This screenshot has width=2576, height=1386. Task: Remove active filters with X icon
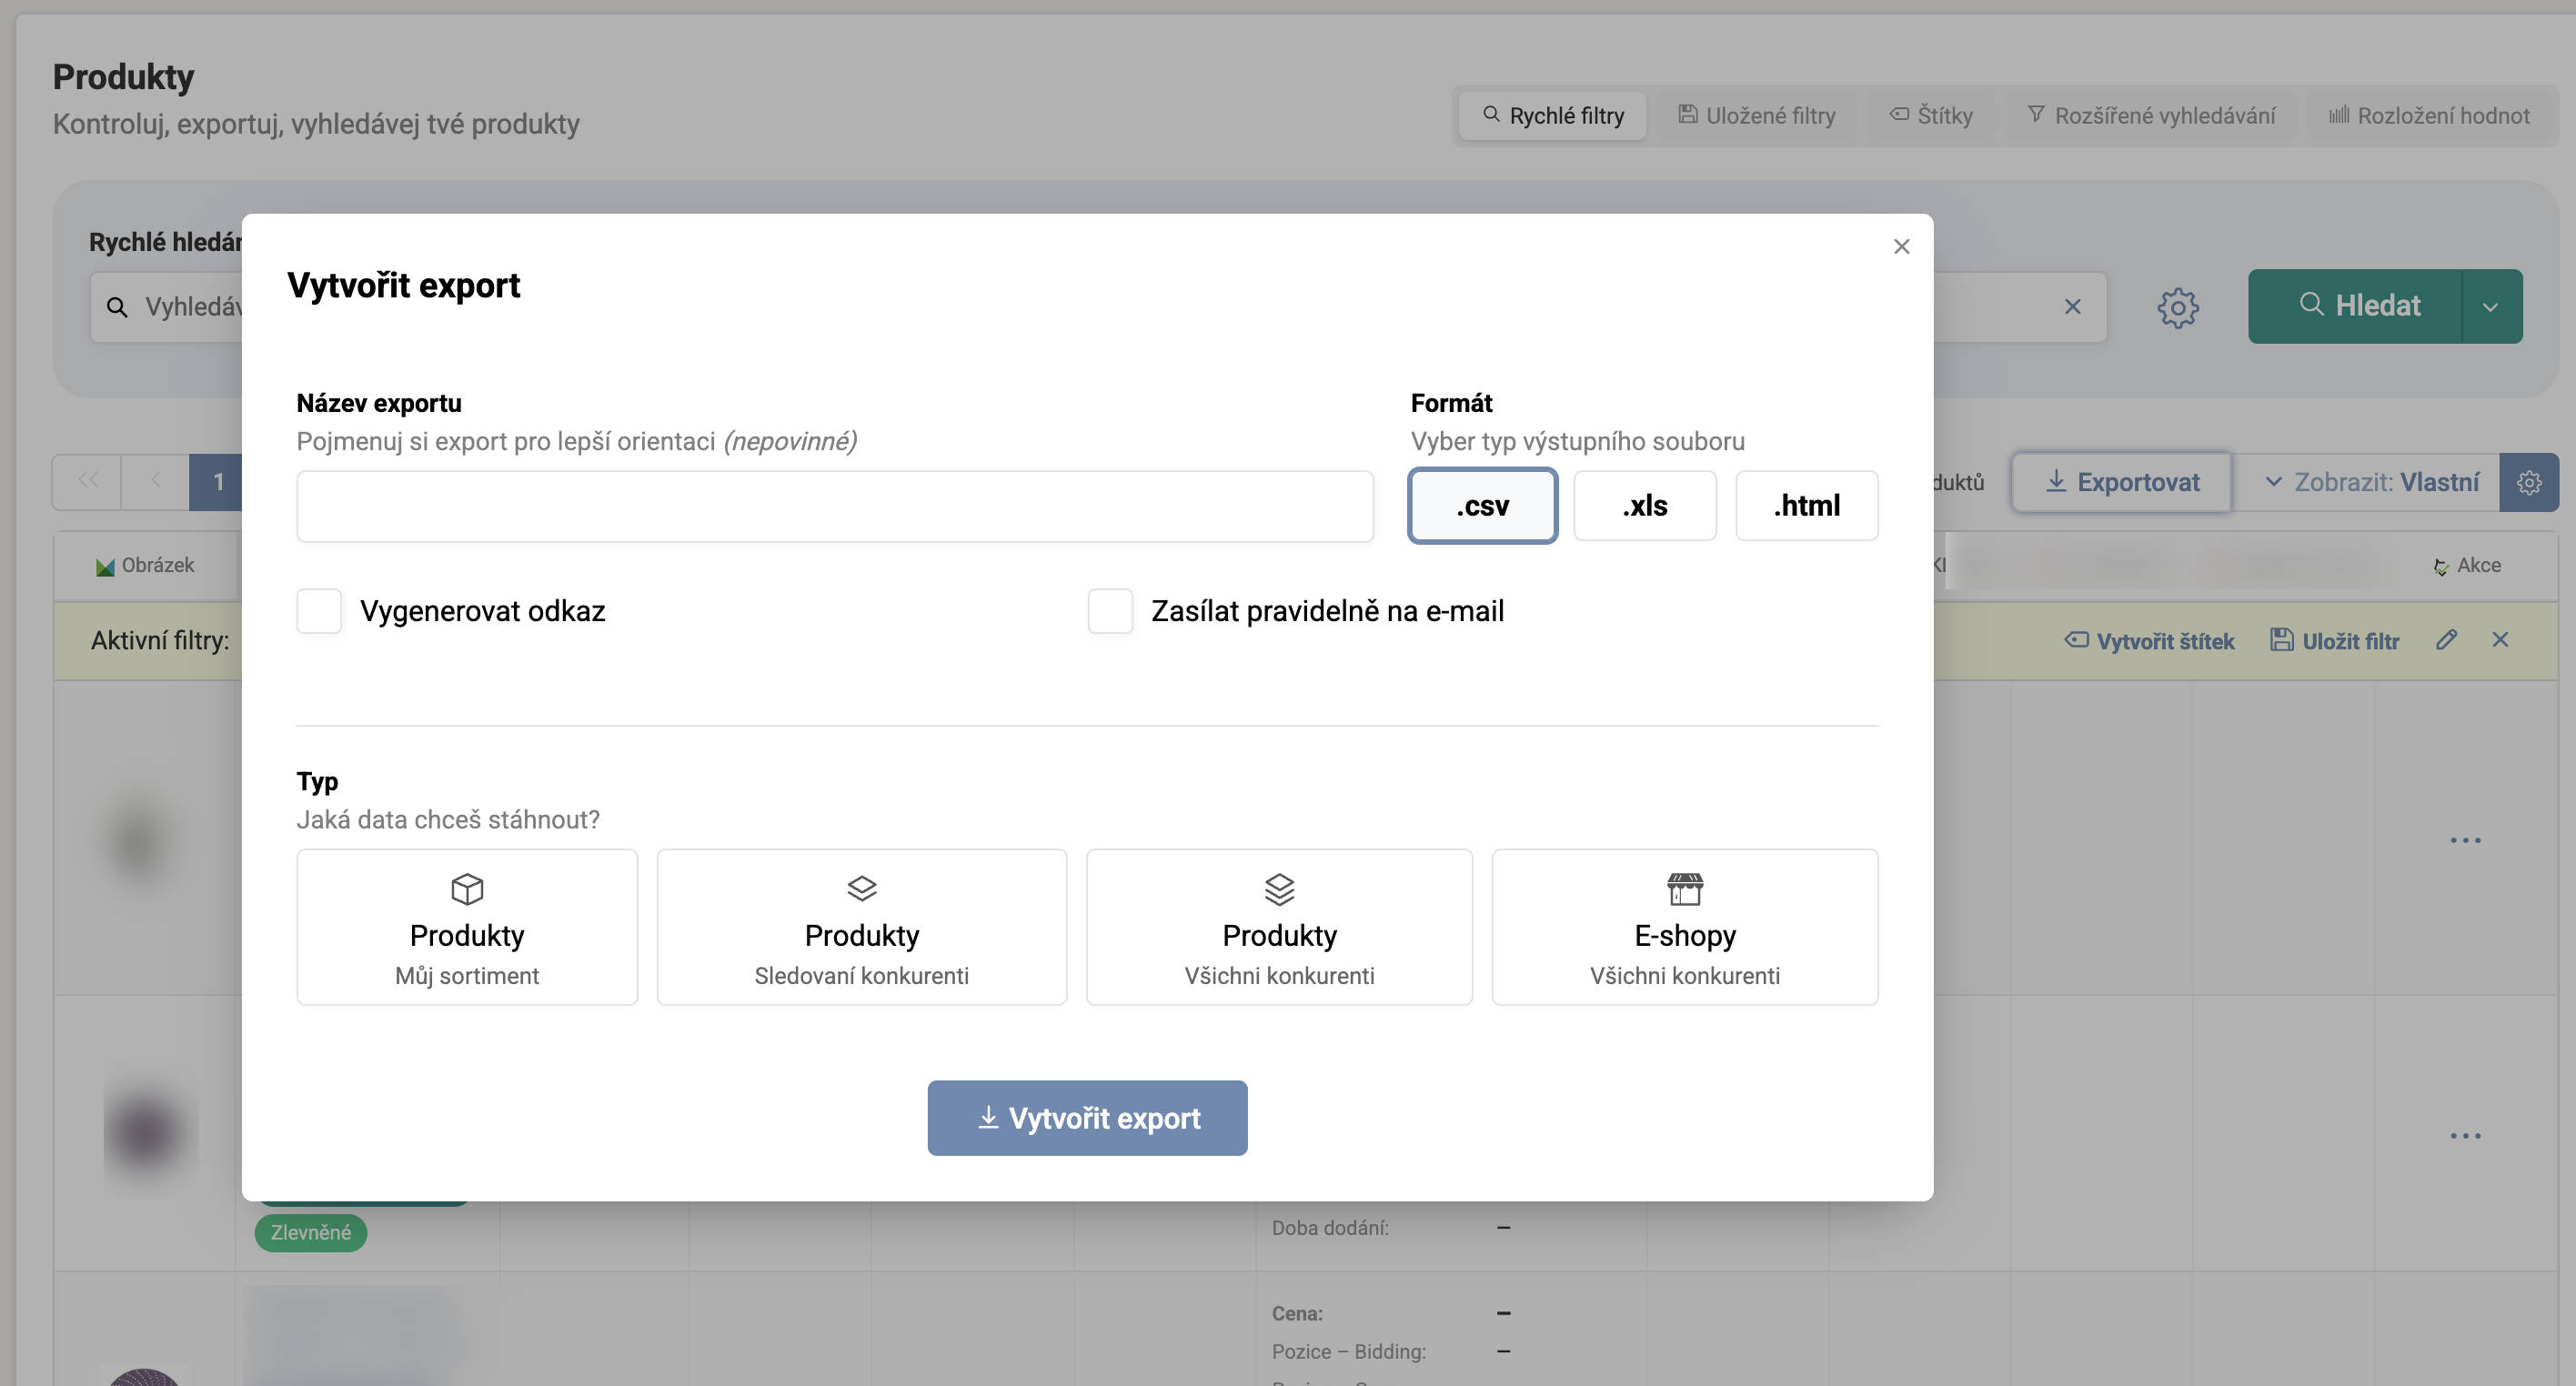coord(2500,640)
